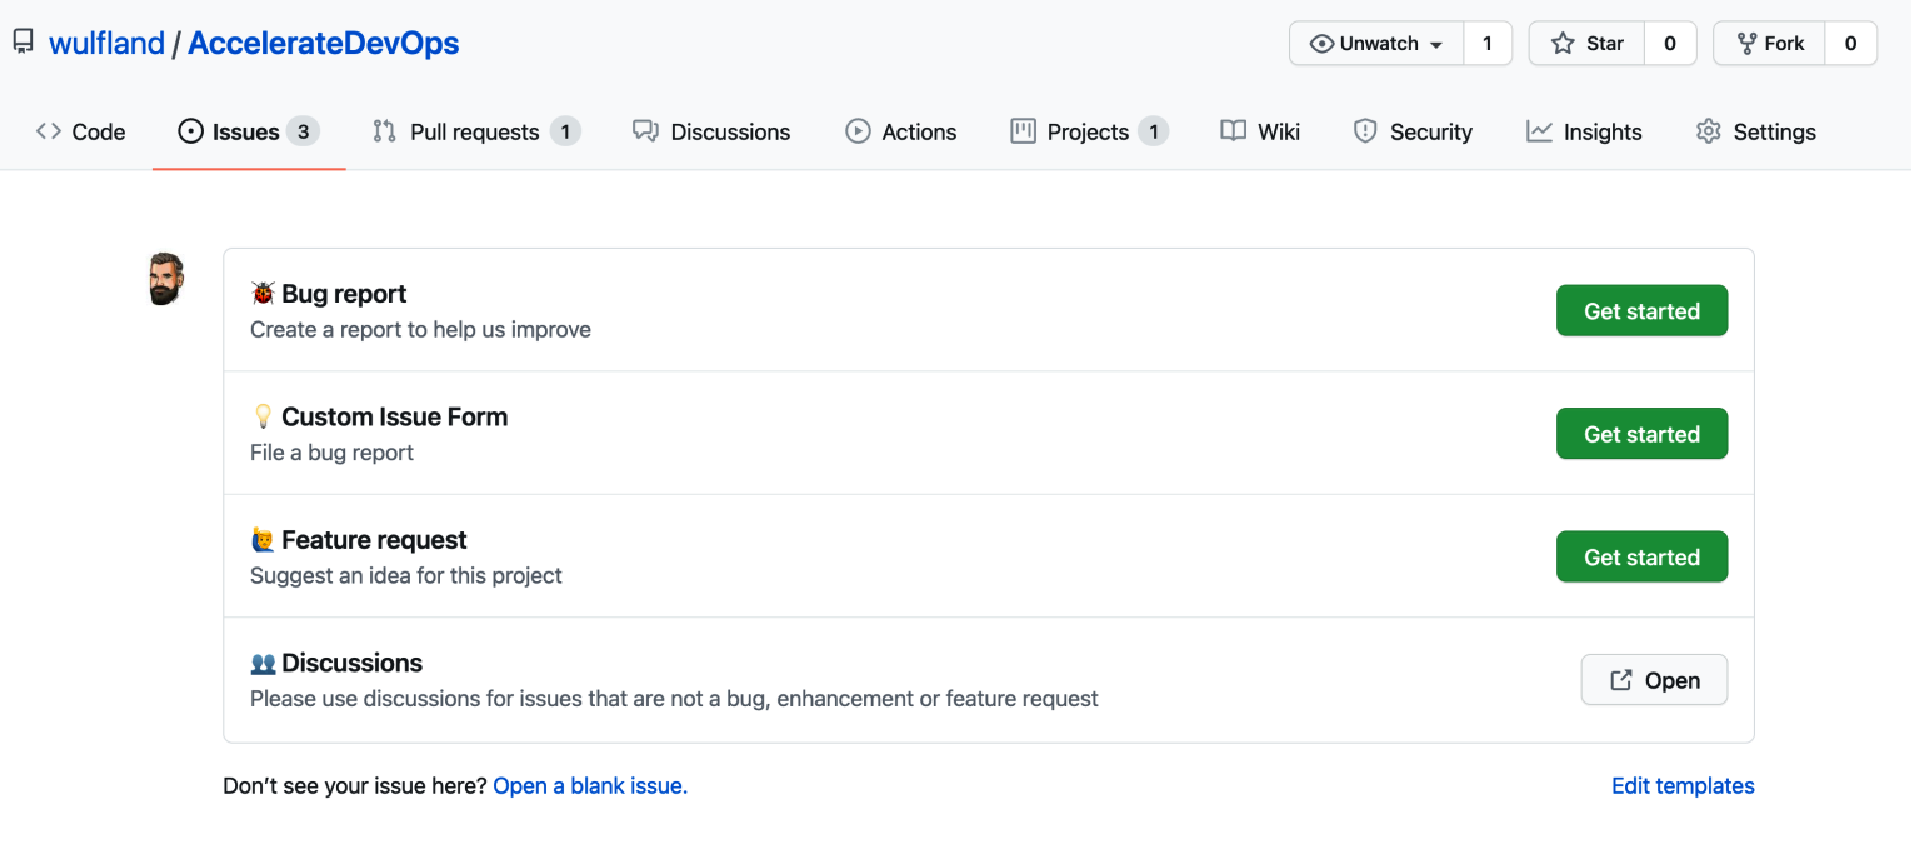Open the AccelerateDevOps repository link
1911x858 pixels.
323,43
